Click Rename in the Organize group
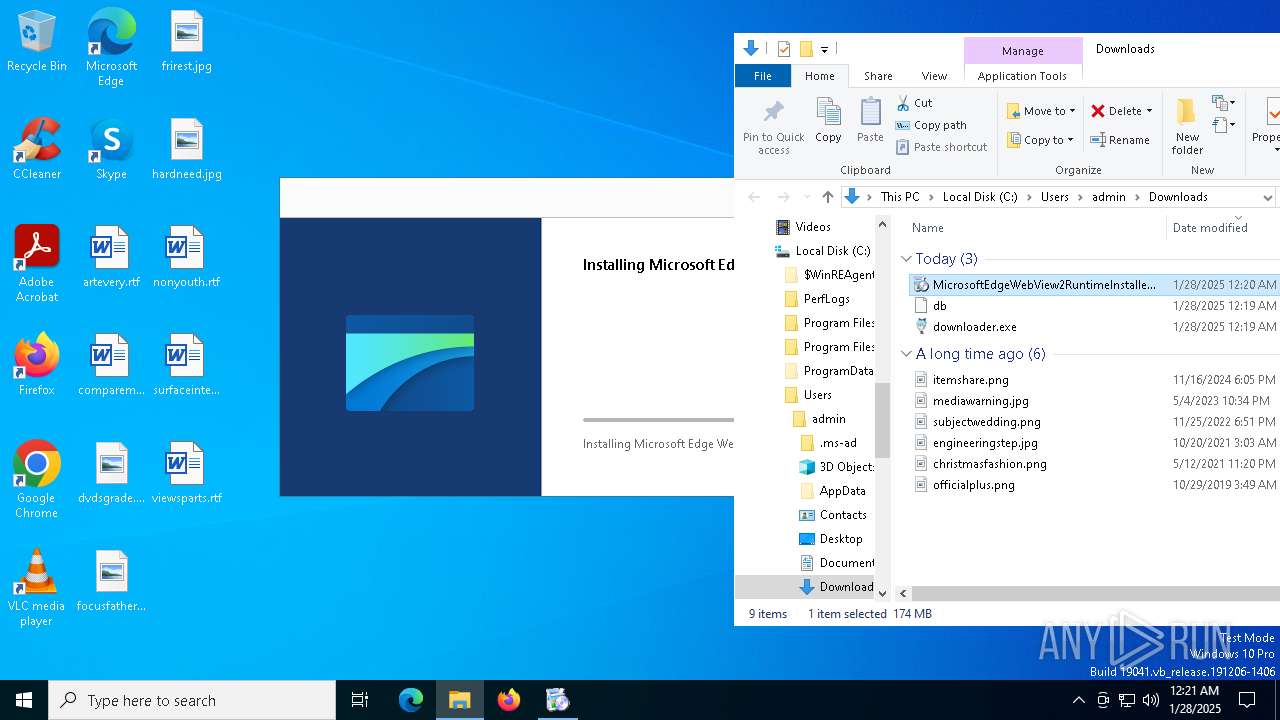This screenshot has width=1280, height=720. (1120, 140)
